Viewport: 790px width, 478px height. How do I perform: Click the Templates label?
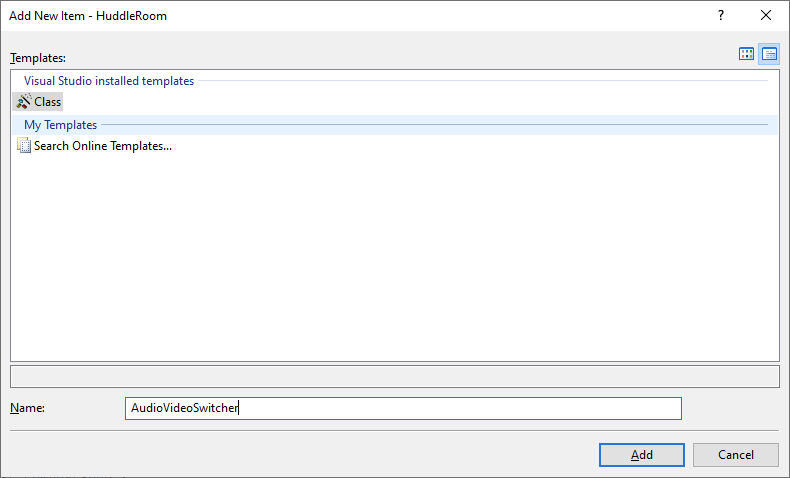coord(37,58)
